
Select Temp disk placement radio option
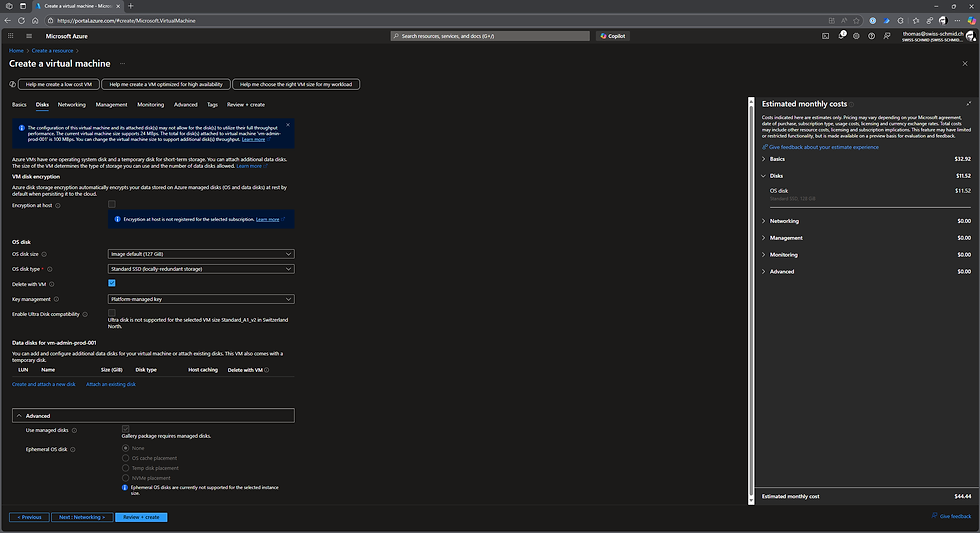[x=126, y=468]
